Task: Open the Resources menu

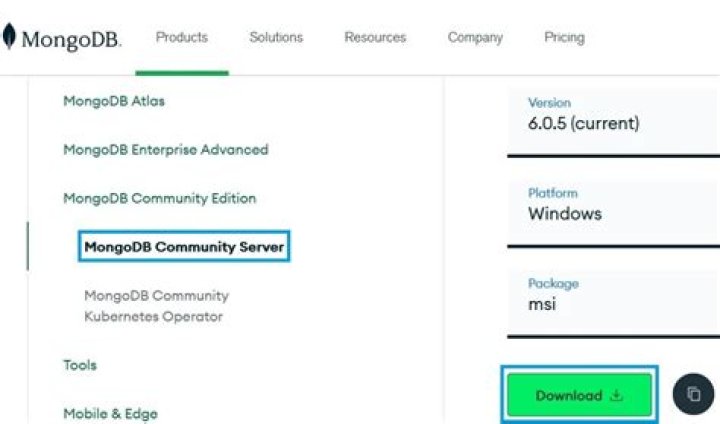Action: (375, 37)
